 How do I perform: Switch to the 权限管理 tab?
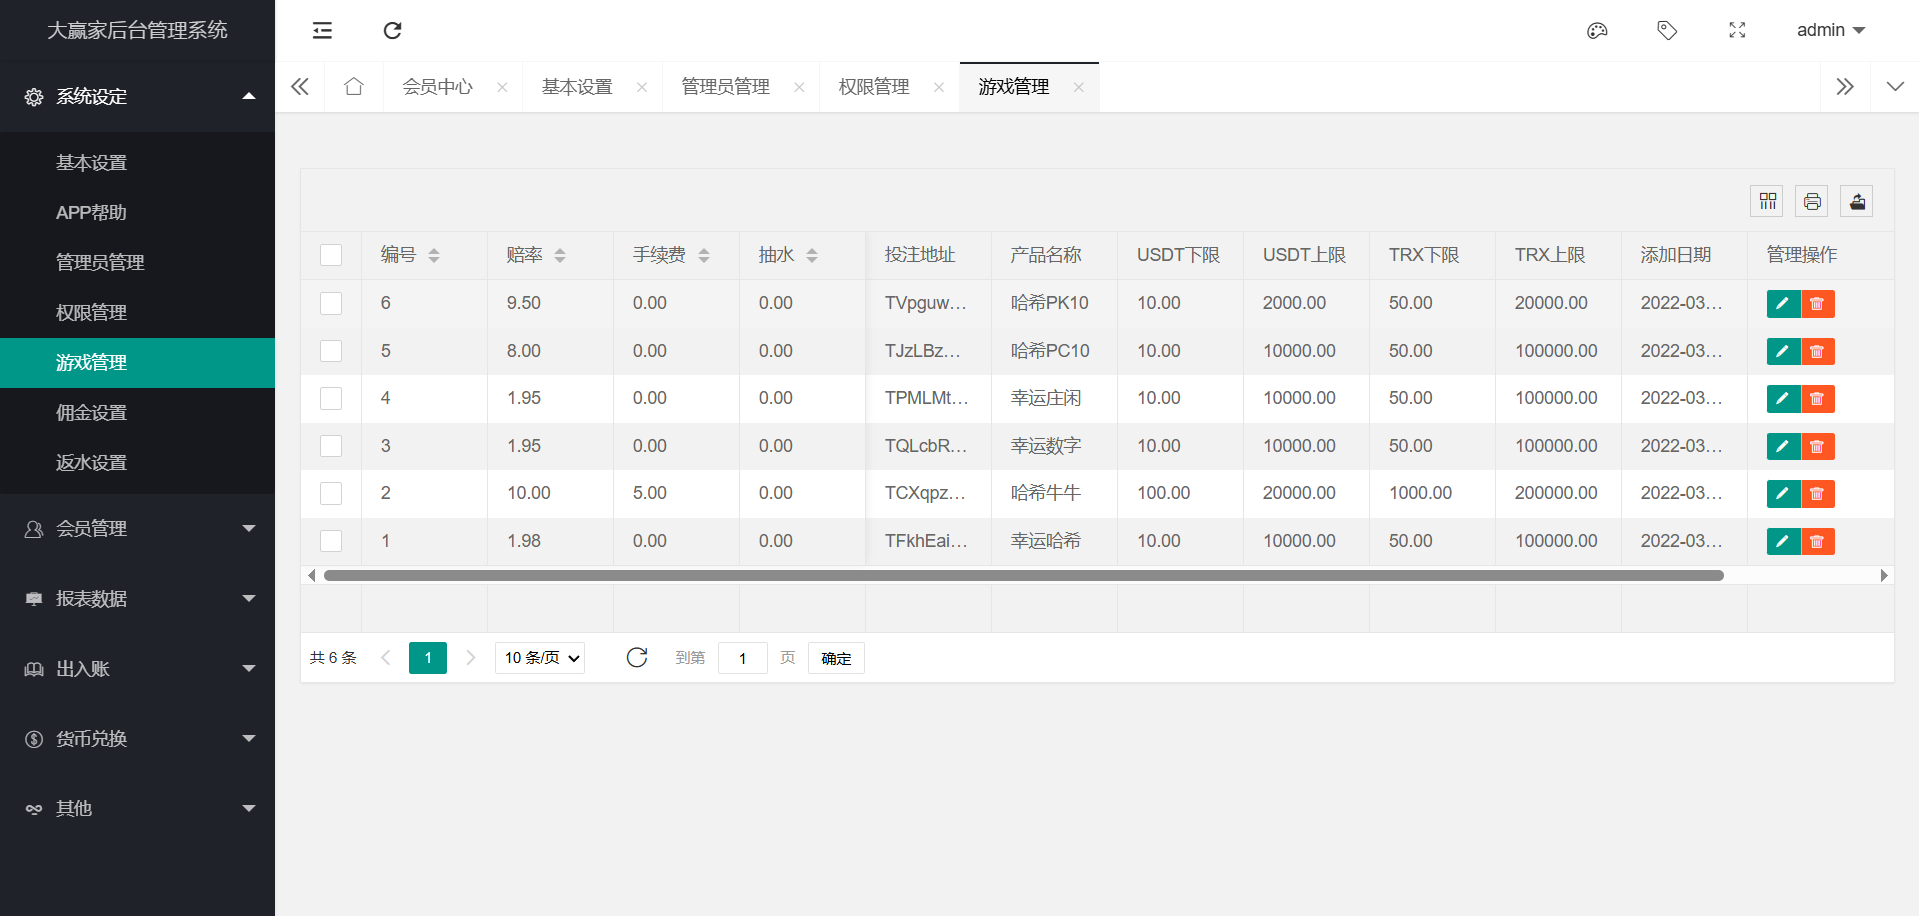[x=874, y=87]
